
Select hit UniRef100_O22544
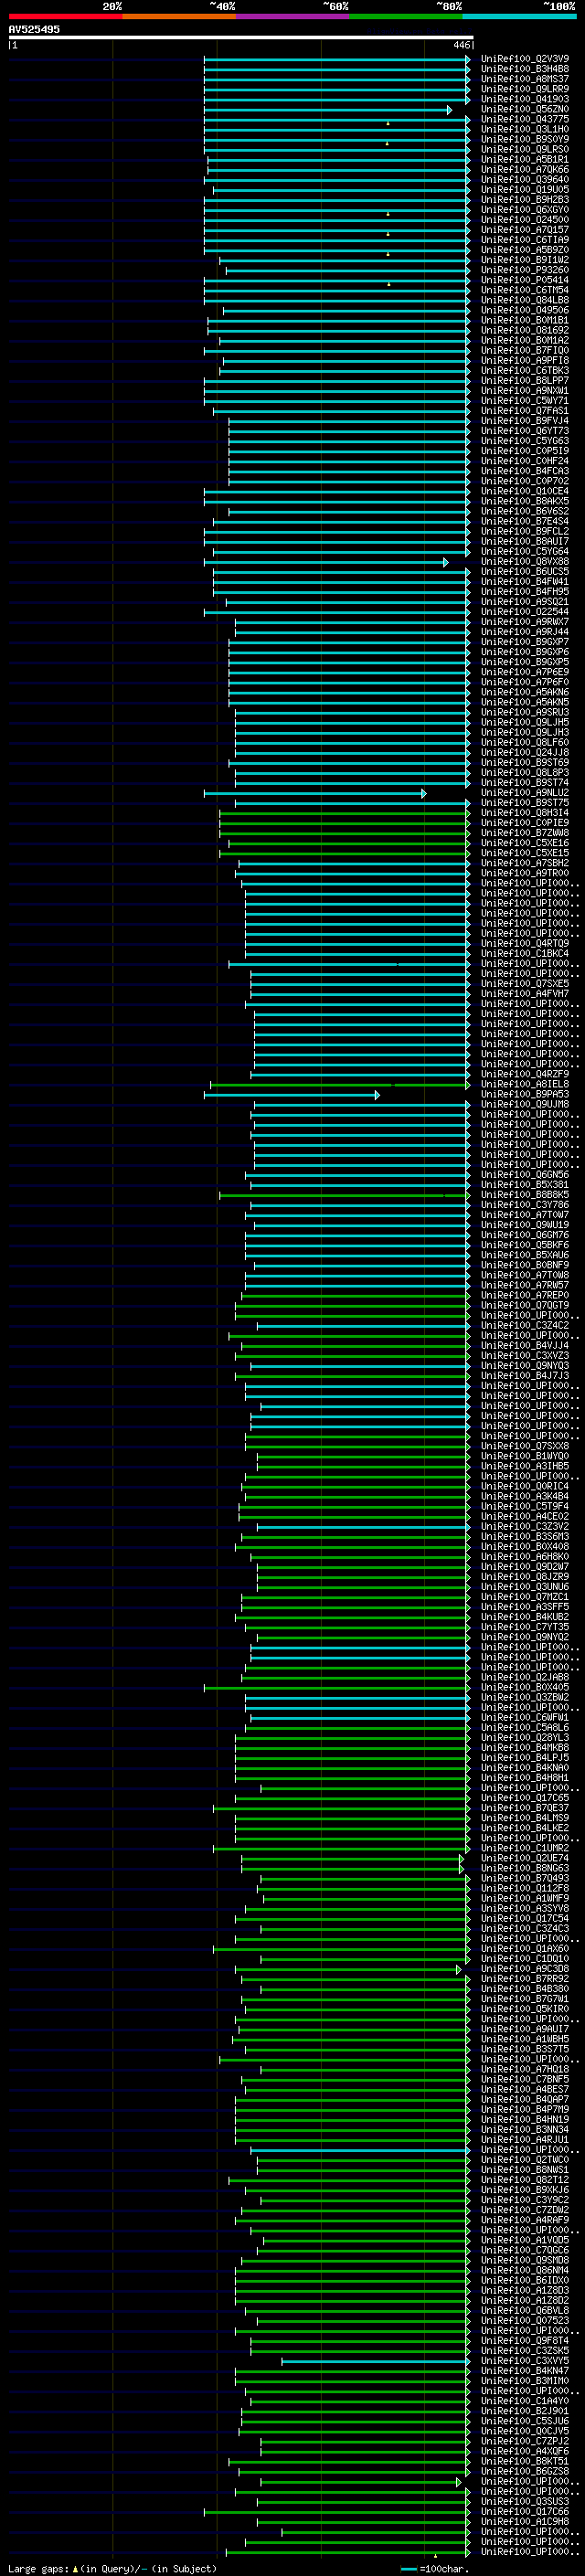click(525, 612)
